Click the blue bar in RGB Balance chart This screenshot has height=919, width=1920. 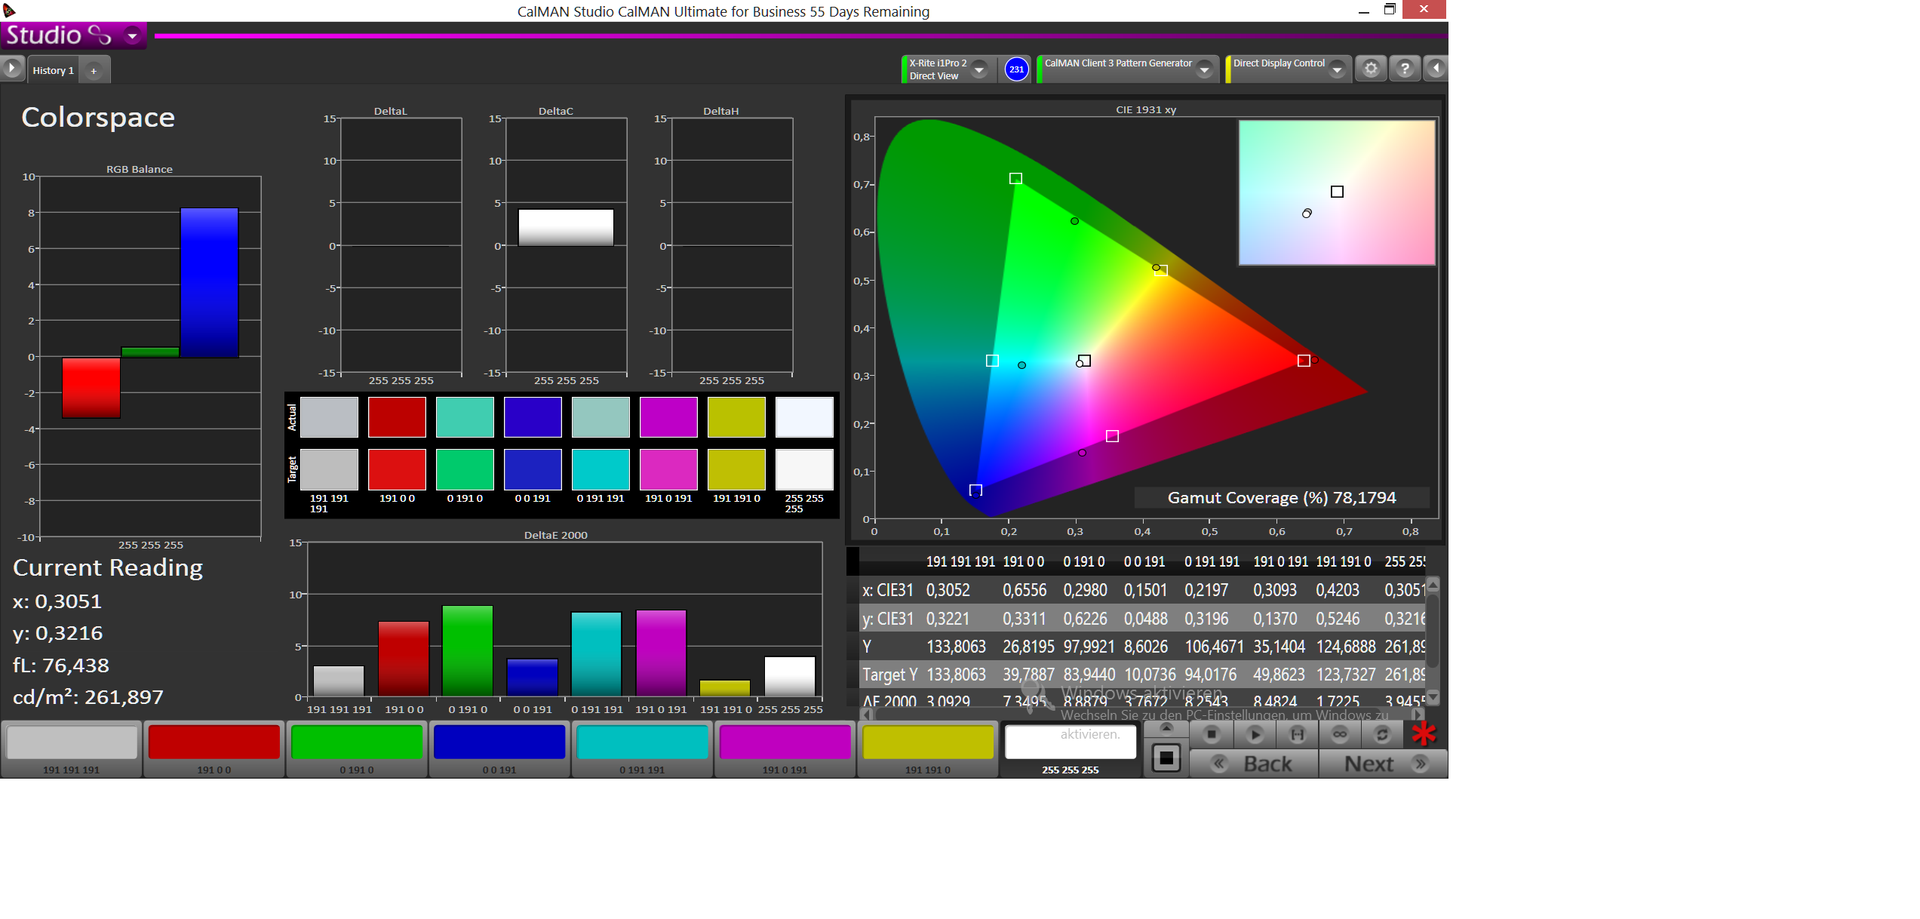point(210,282)
